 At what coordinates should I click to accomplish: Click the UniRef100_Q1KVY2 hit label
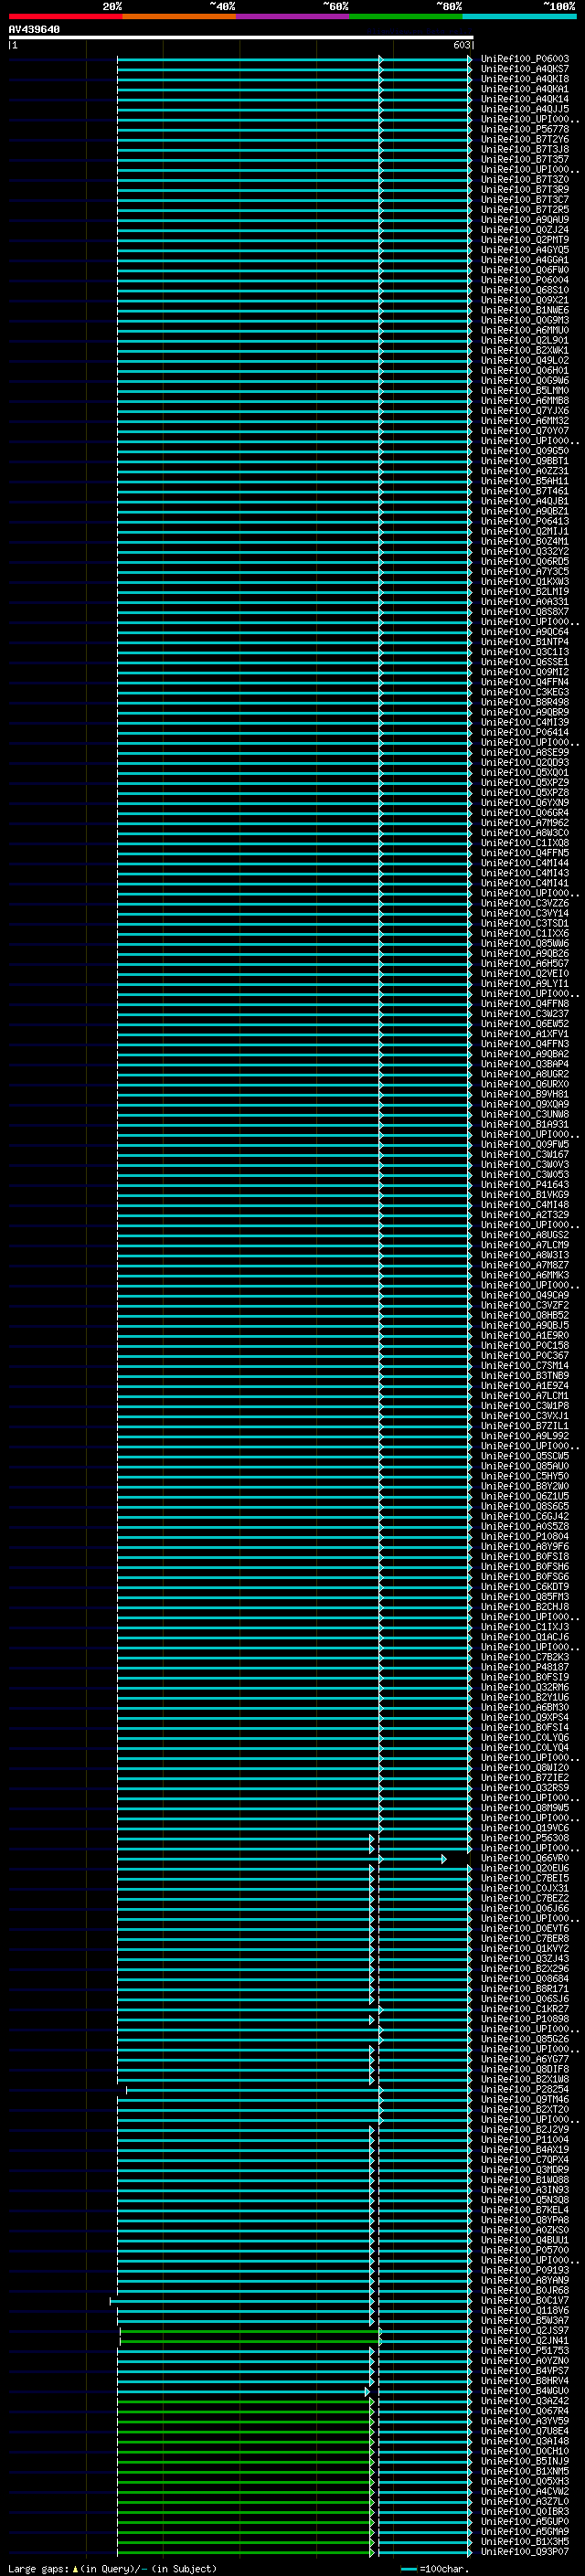(525, 1948)
